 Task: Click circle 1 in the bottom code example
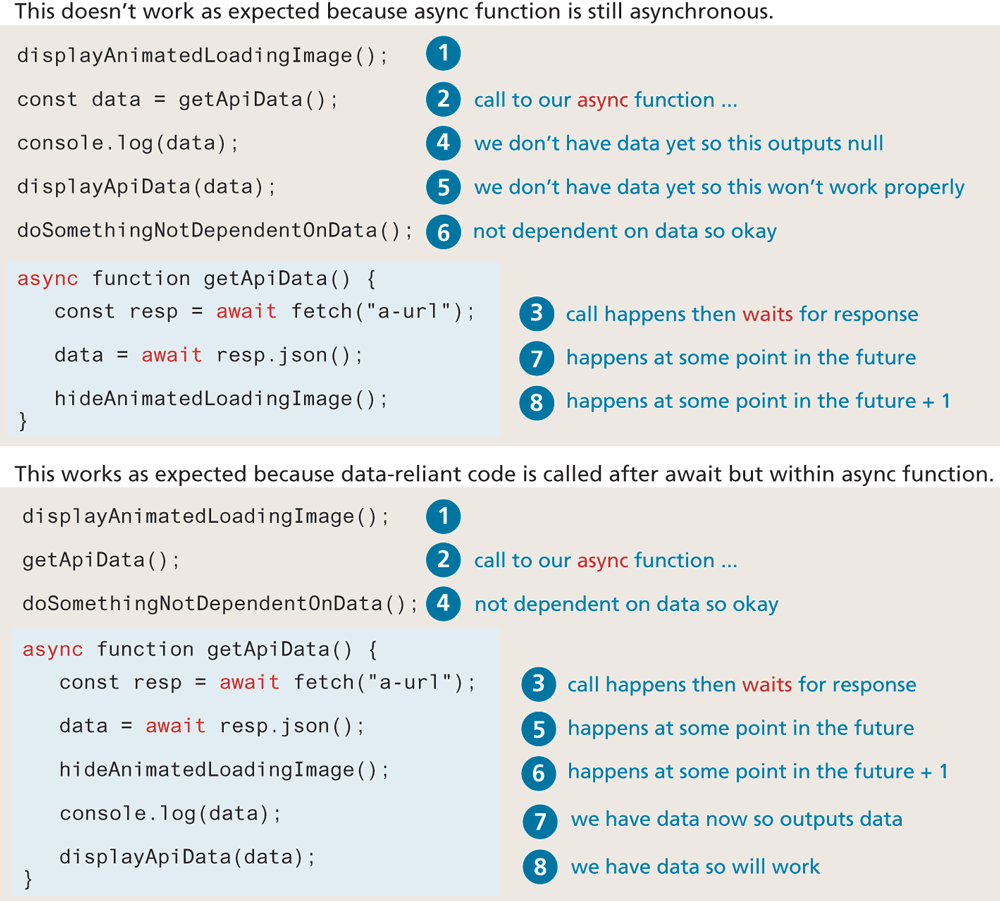coord(443,516)
